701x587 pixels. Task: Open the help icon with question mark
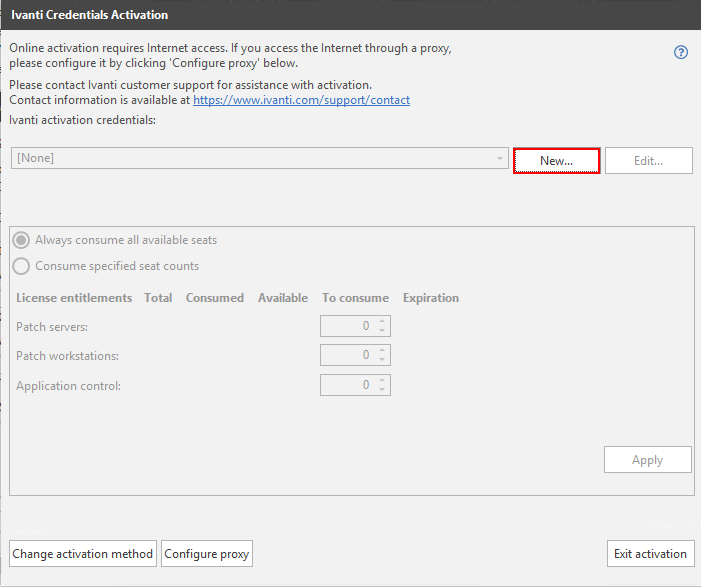(x=680, y=52)
